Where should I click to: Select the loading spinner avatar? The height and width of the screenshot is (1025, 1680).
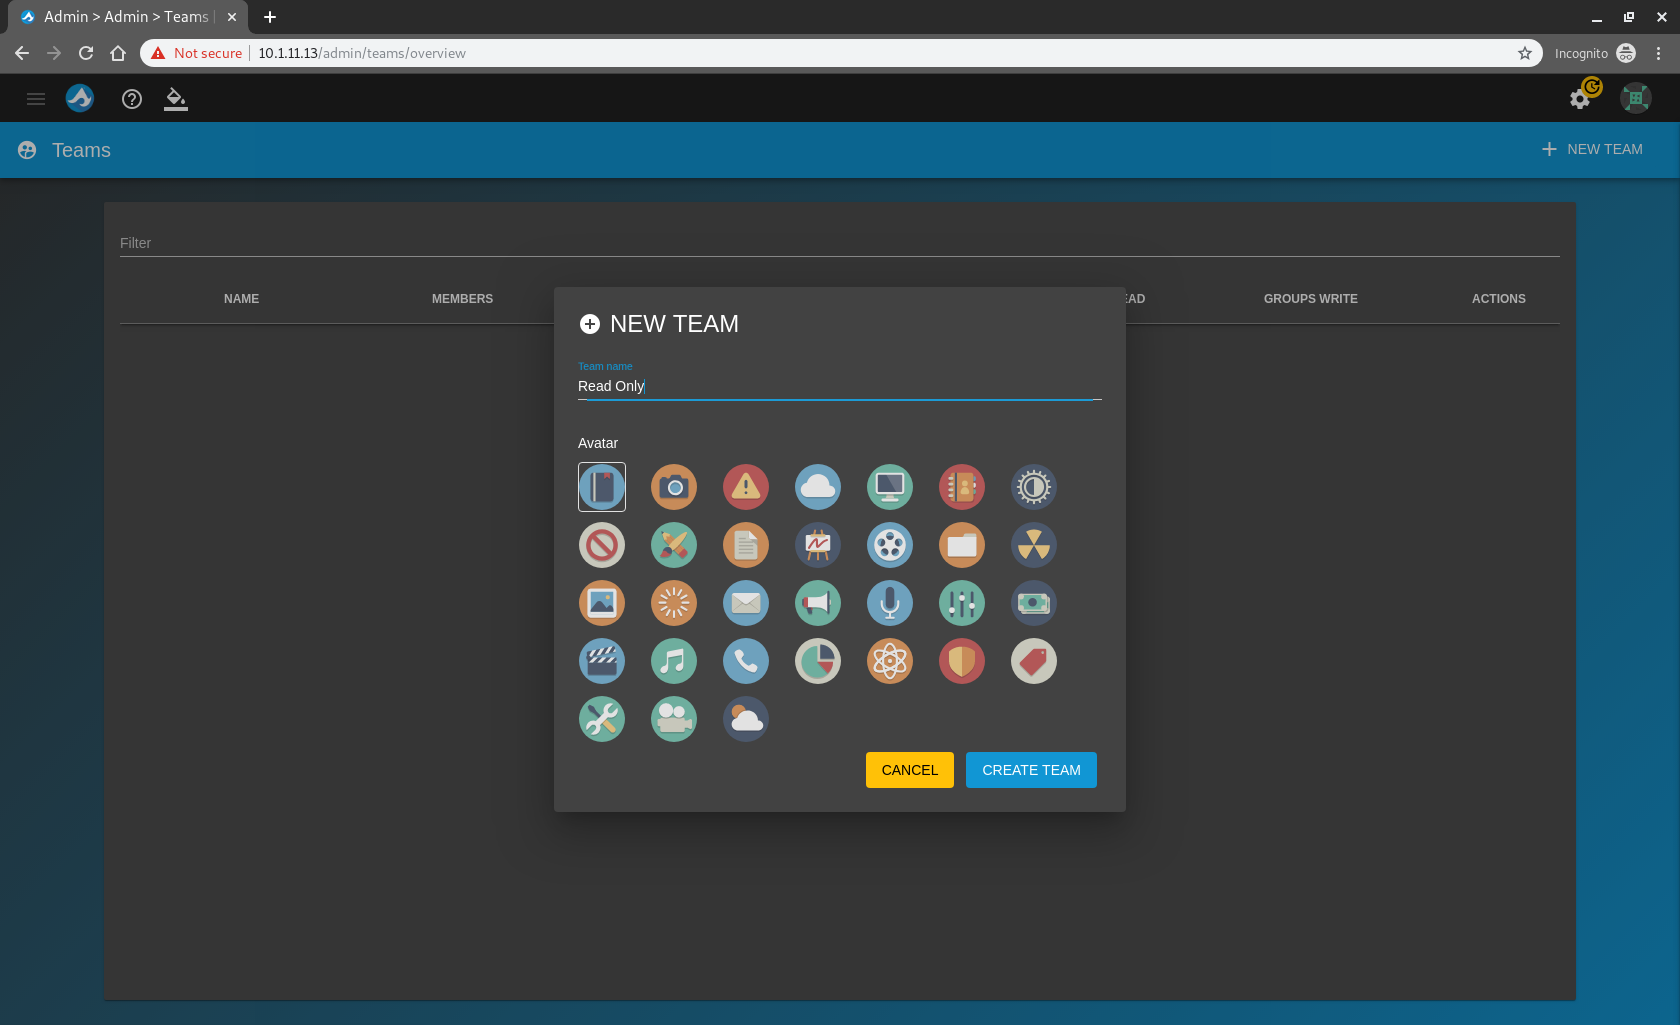(x=674, y=603)
